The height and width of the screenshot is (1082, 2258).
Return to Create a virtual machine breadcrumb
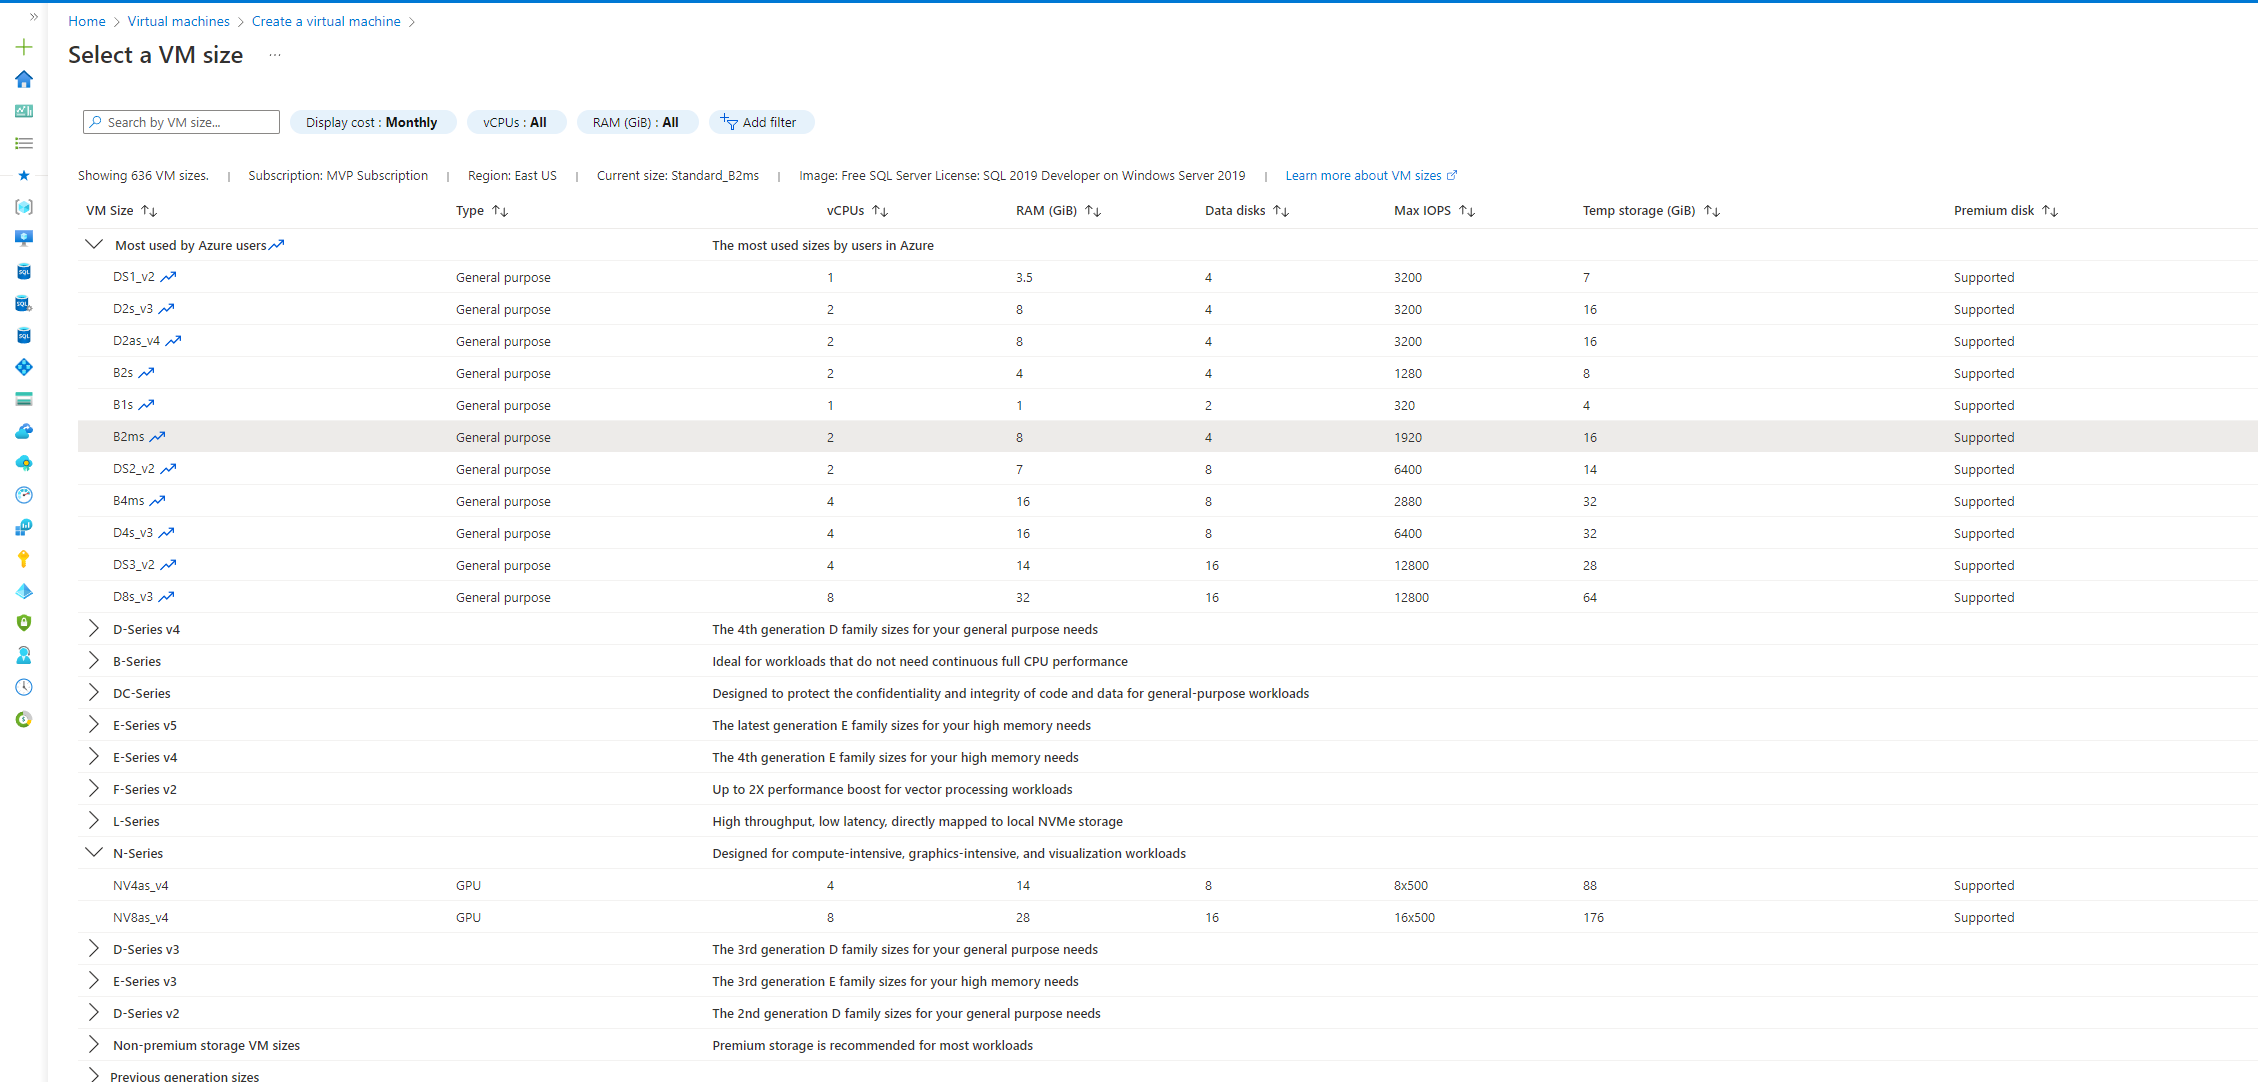pos(326,21)
